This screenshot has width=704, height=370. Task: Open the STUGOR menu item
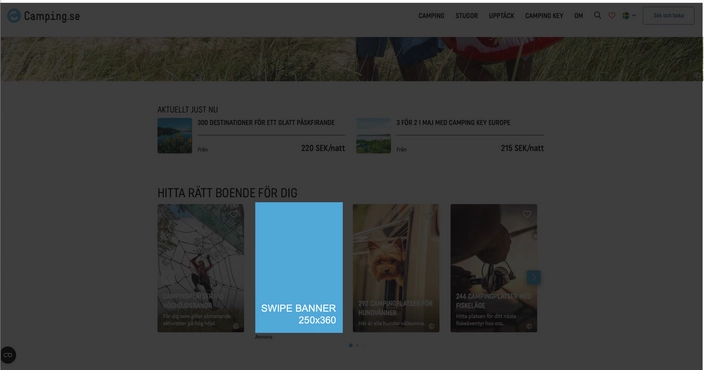coord(466,16)
